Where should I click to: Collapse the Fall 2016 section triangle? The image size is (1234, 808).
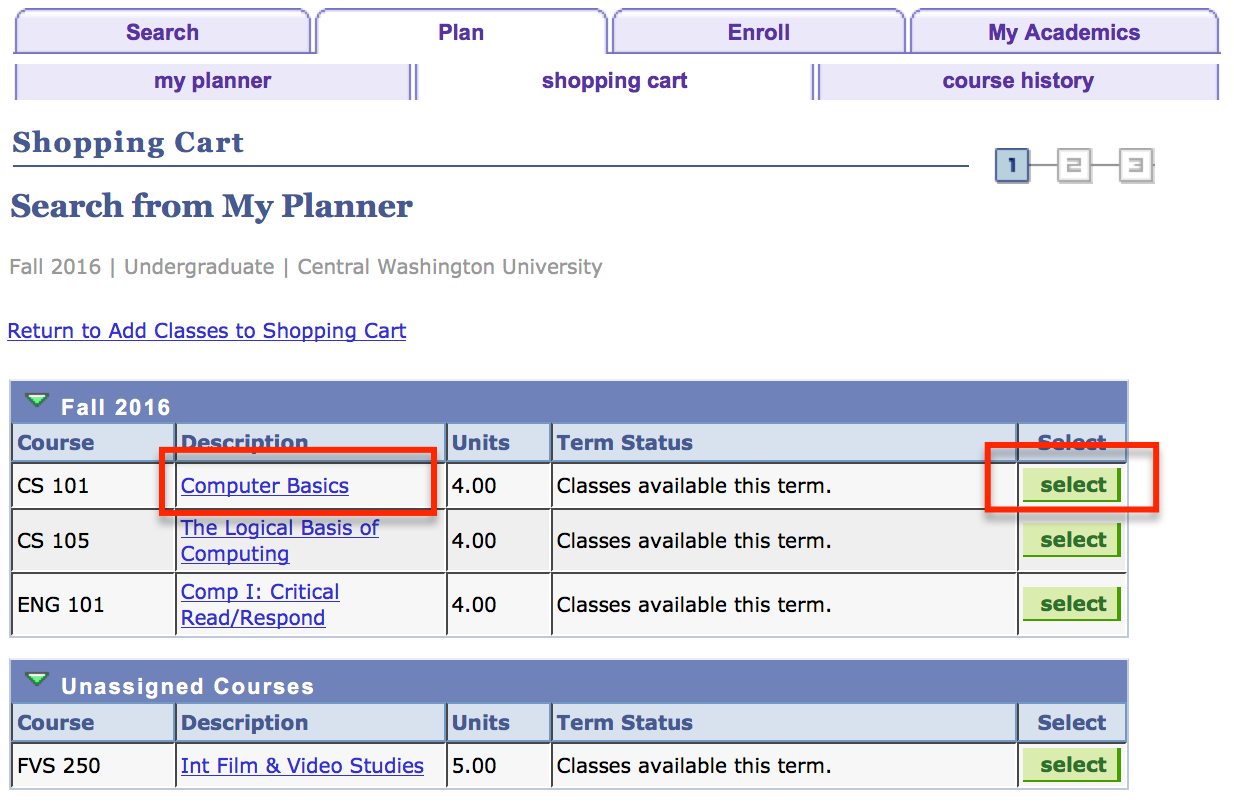tap(37, 402)
